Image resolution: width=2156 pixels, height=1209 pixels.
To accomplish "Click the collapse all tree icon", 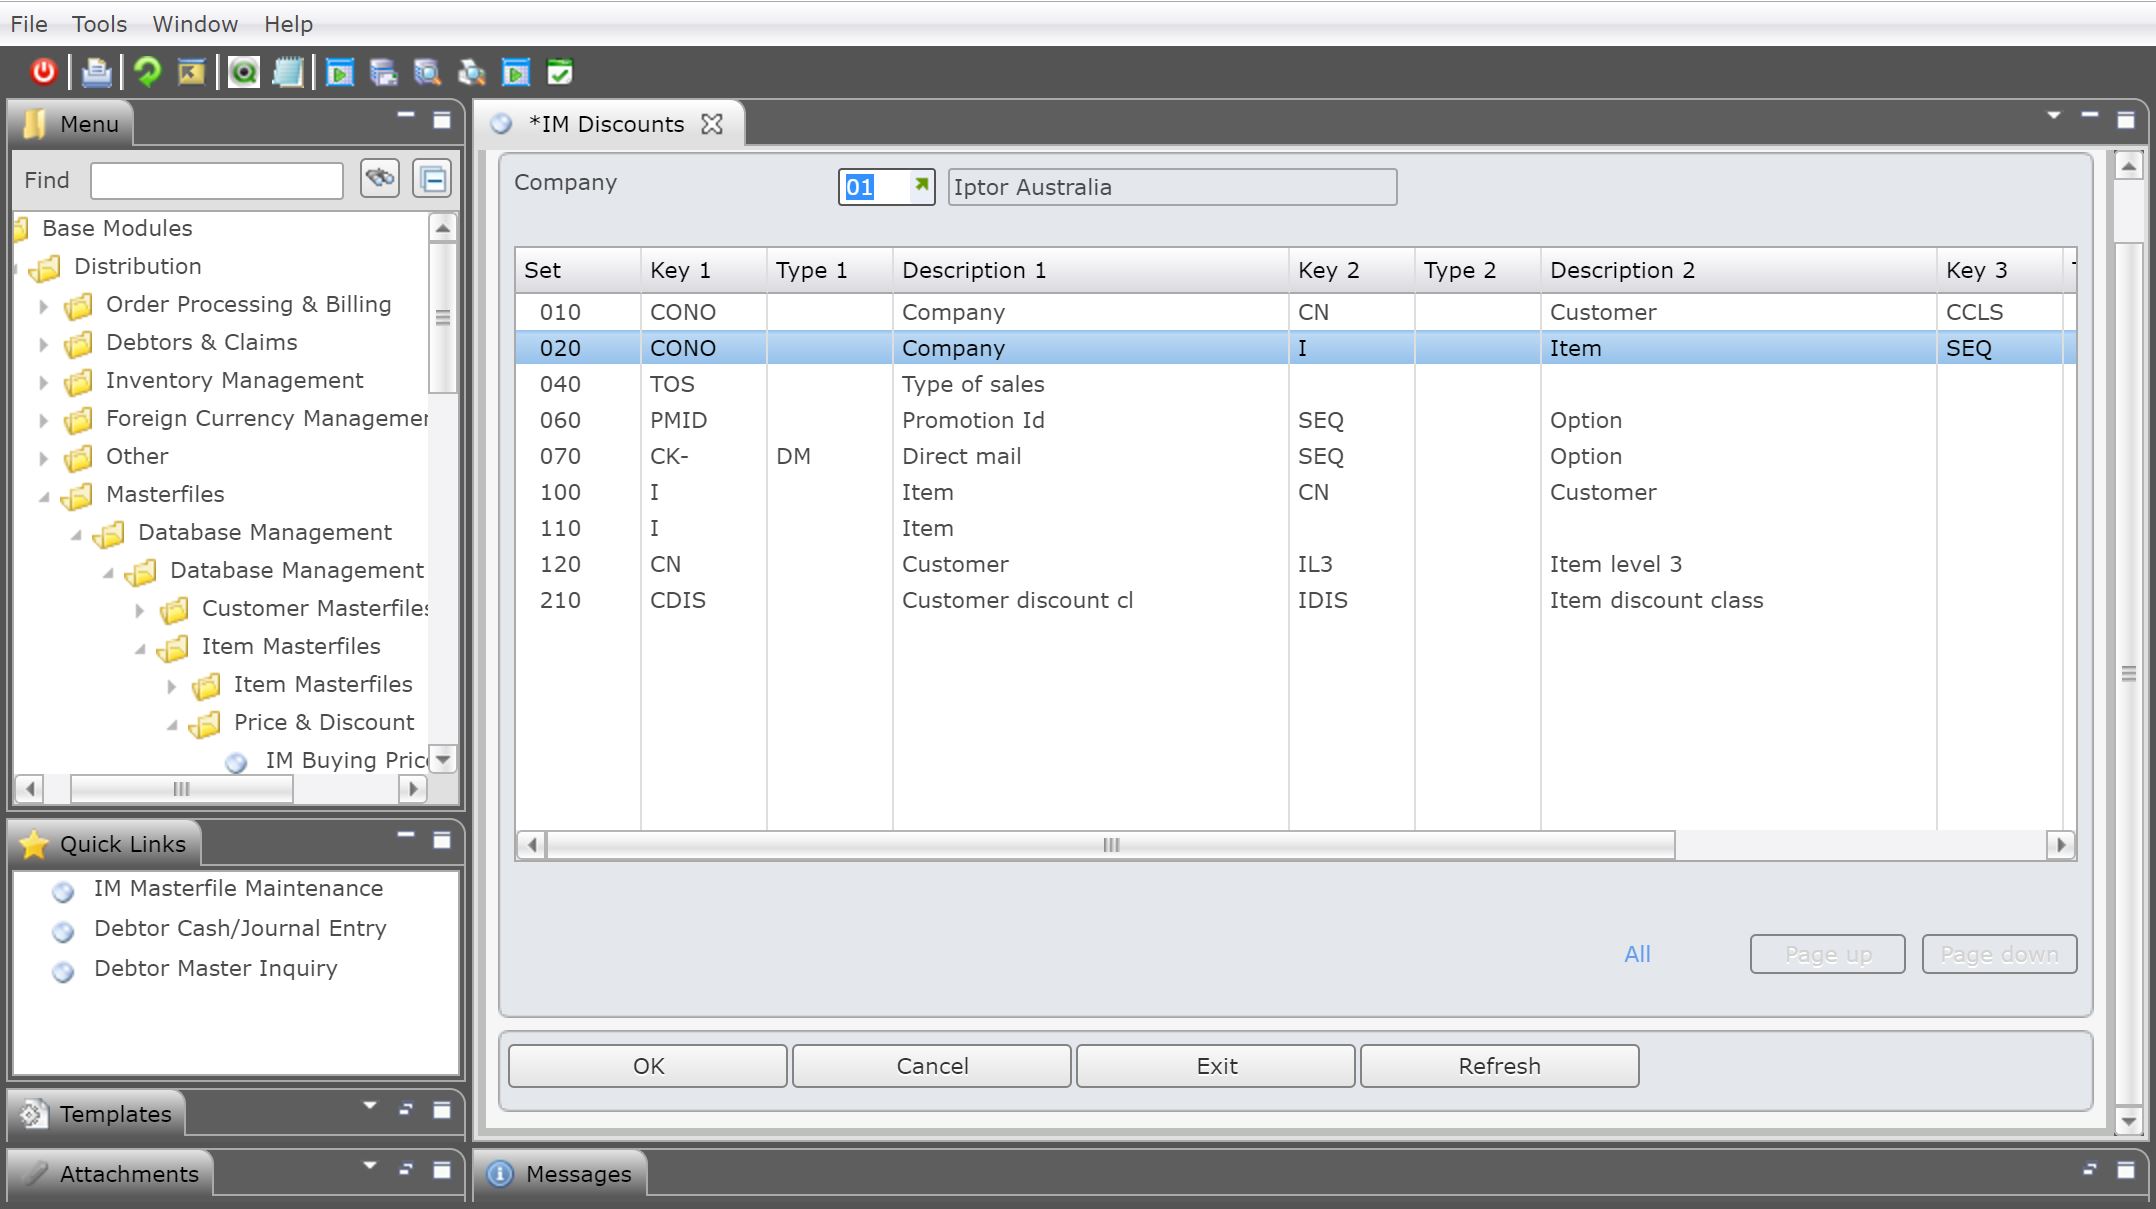I will (432, 179).
